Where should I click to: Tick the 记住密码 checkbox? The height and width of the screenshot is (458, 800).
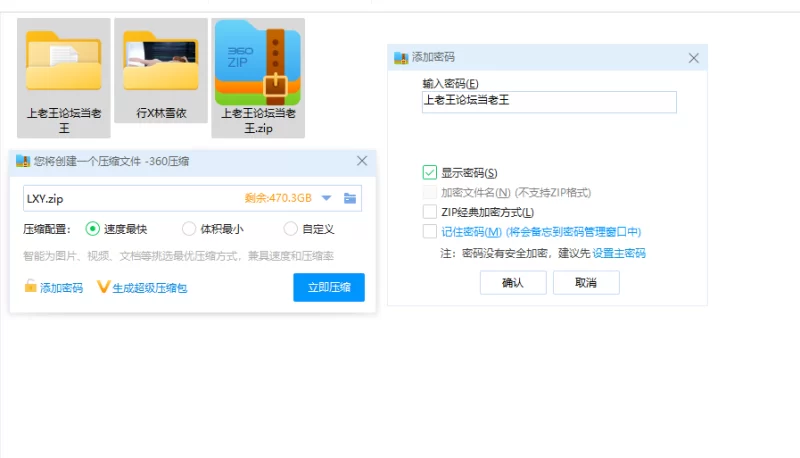(430, 232)
